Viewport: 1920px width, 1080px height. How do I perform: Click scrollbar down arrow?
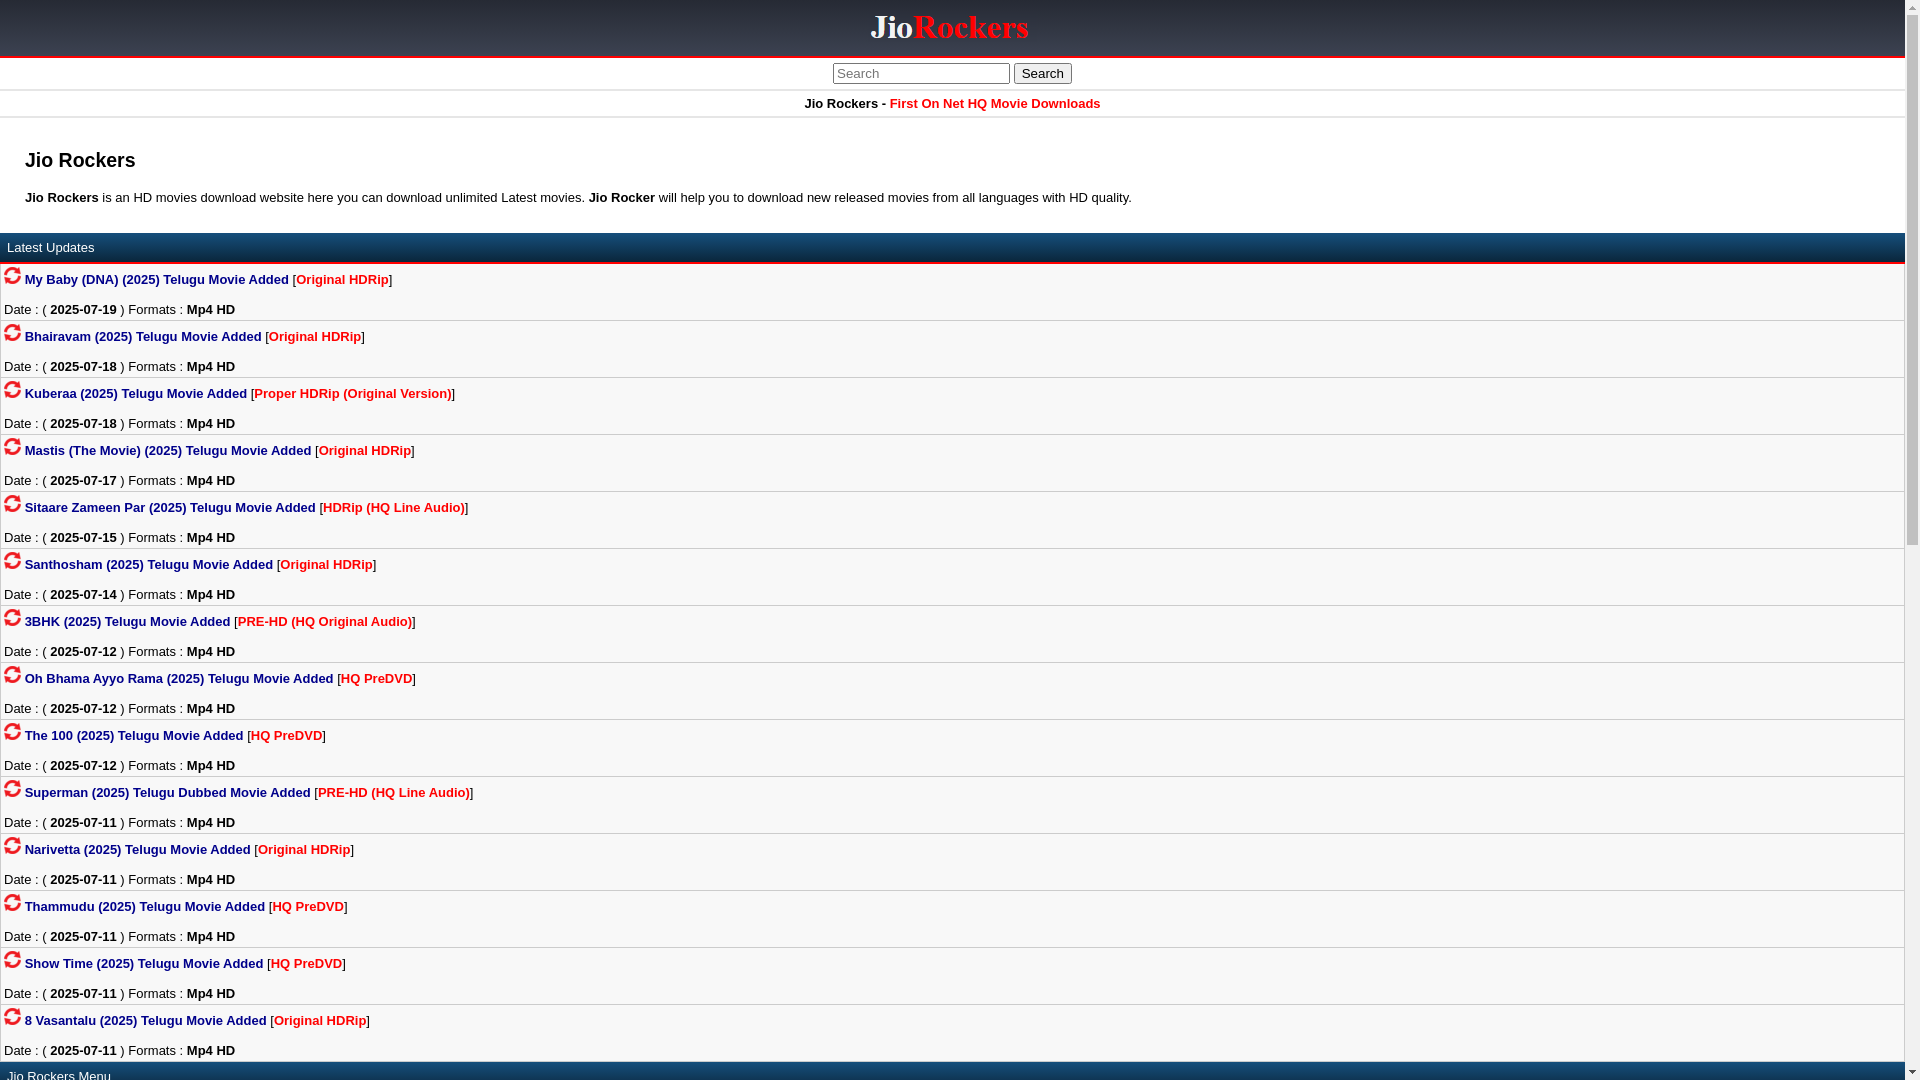click(x=1912, y=1072)
